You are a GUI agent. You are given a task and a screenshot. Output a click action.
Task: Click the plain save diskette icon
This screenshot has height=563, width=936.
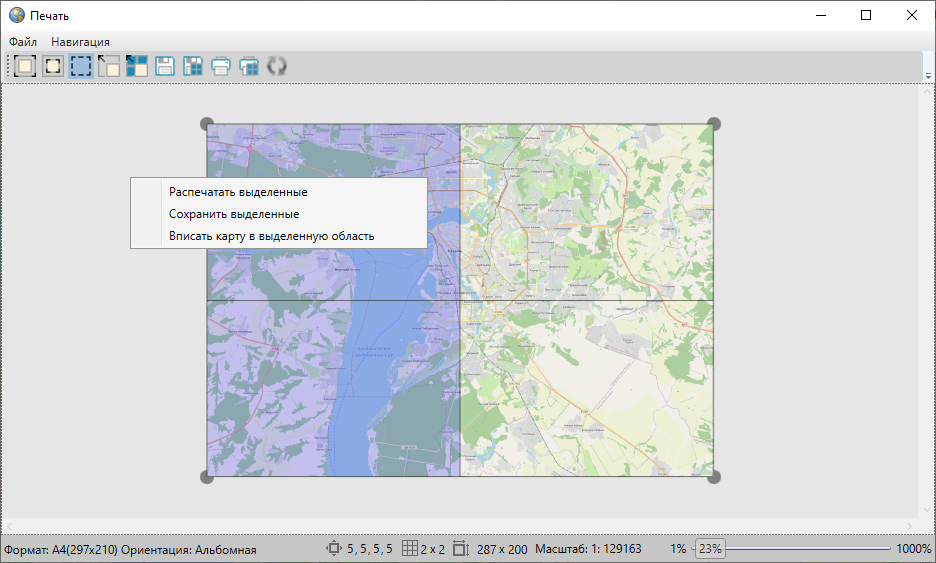pyautogui.click(x=165, y=66)
